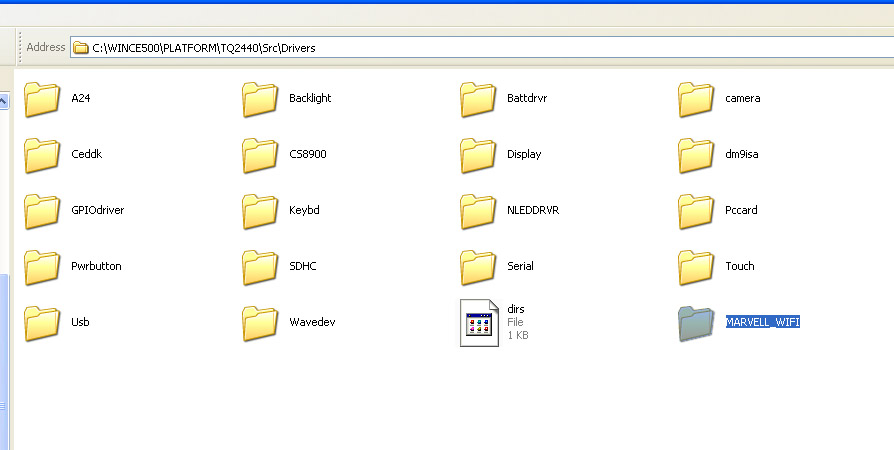The width and height of the screenshot is (894, 450).
Task: Click the Display folder name
Action: point(524,154)
